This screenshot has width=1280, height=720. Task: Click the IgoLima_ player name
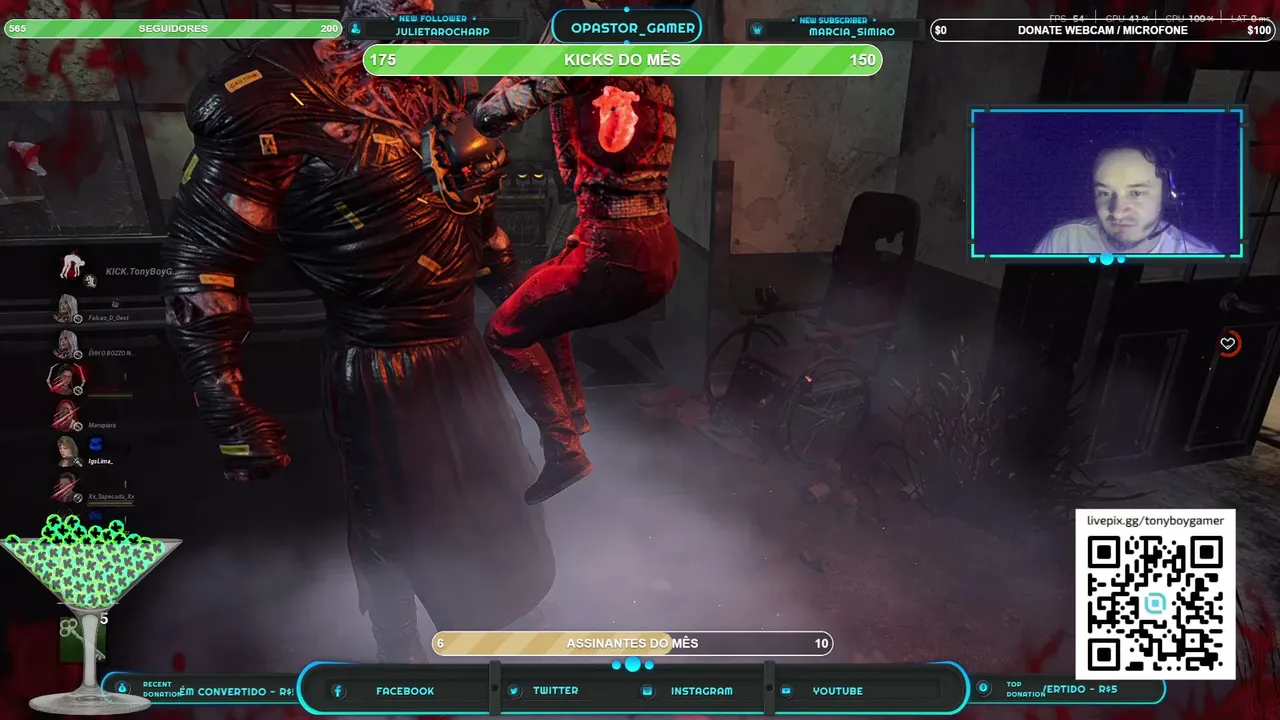pyautogui.click(x=100, y=461)
